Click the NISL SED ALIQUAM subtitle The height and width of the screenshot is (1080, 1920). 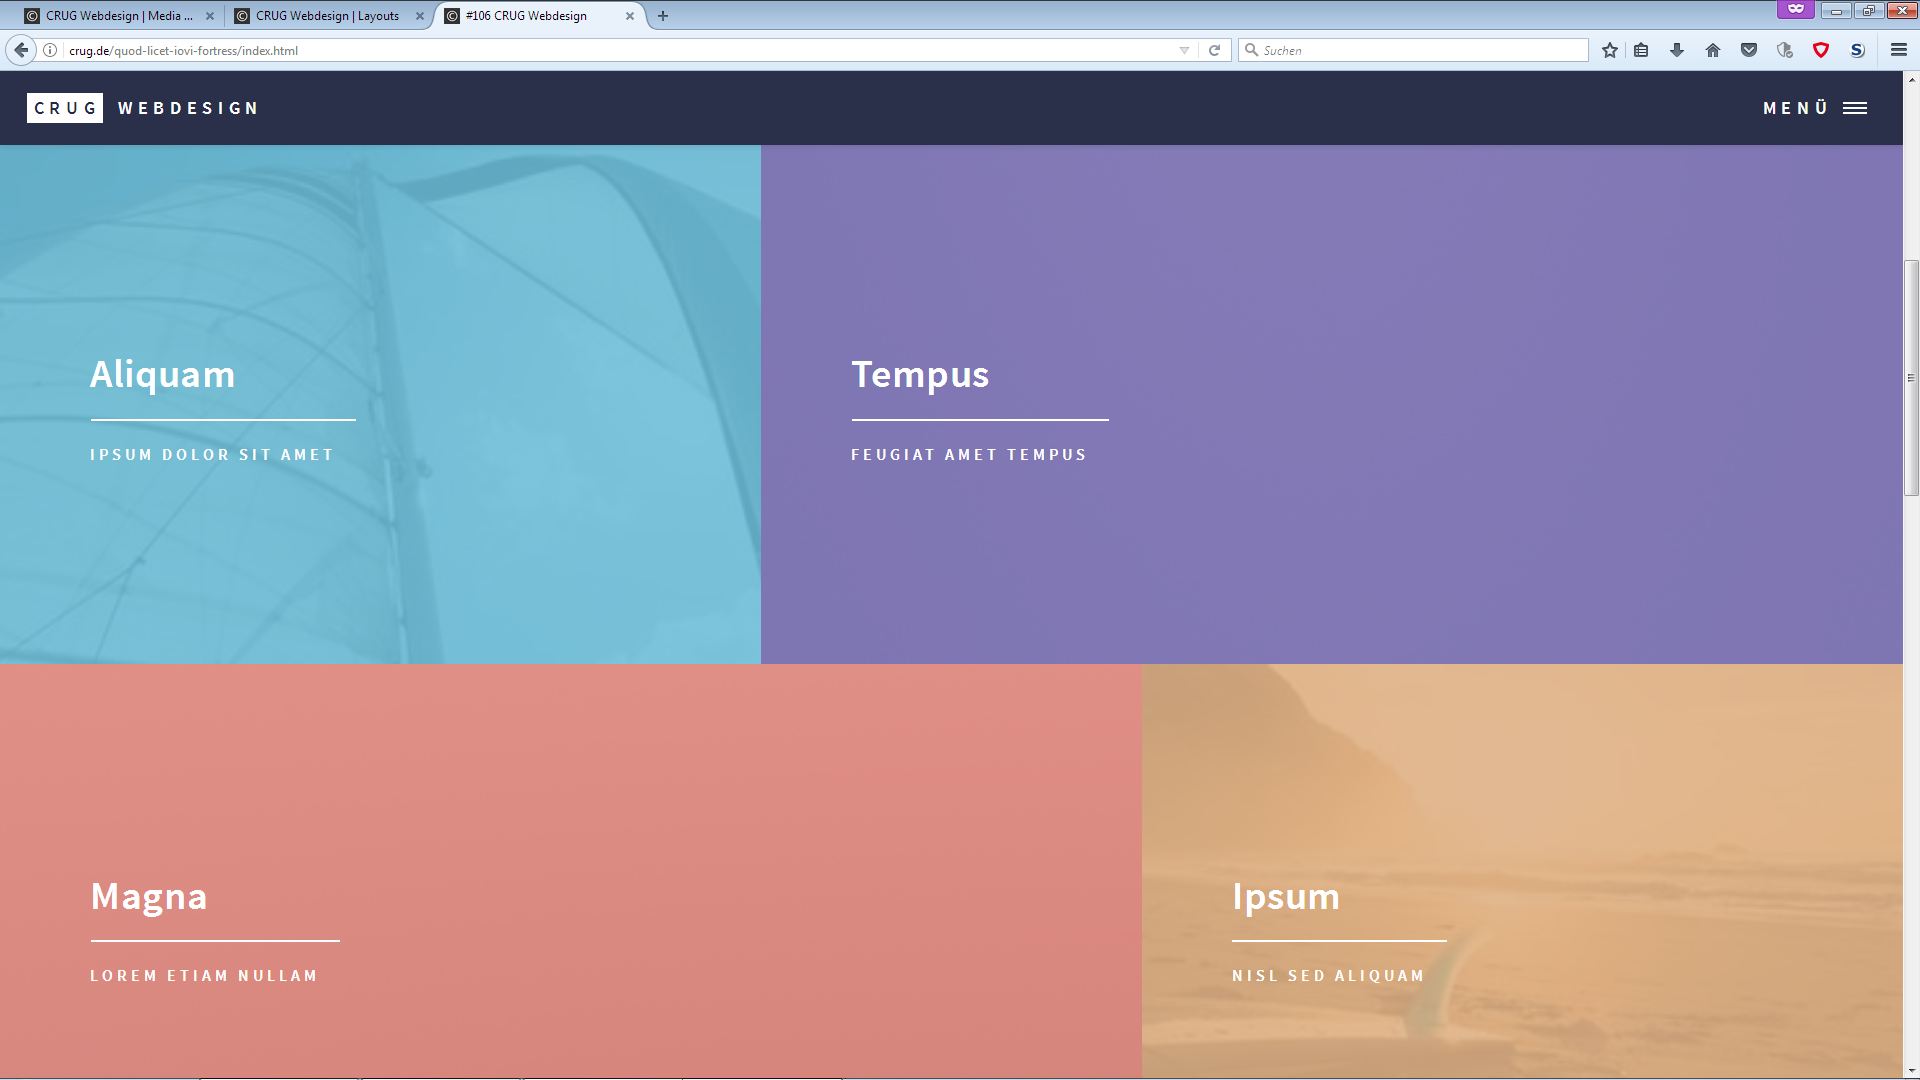(1328, 976)
